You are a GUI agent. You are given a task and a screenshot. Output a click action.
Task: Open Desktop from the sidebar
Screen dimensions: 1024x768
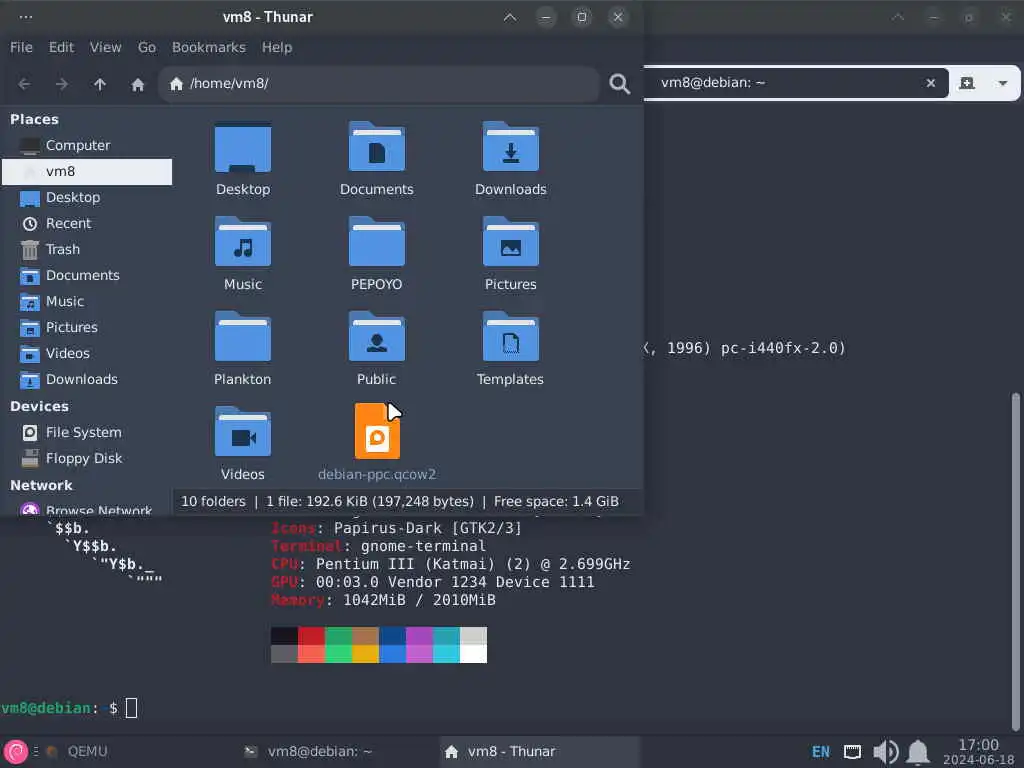[x=88, y=198]
